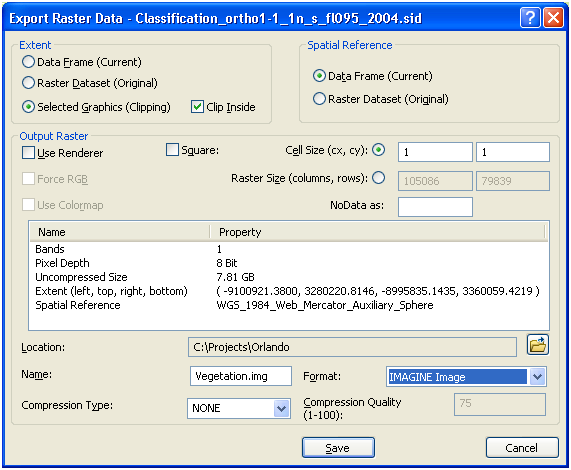Choose the Raster Size (columns, rows) radio button
Screen dimensions: 571x470
(378, 178)
